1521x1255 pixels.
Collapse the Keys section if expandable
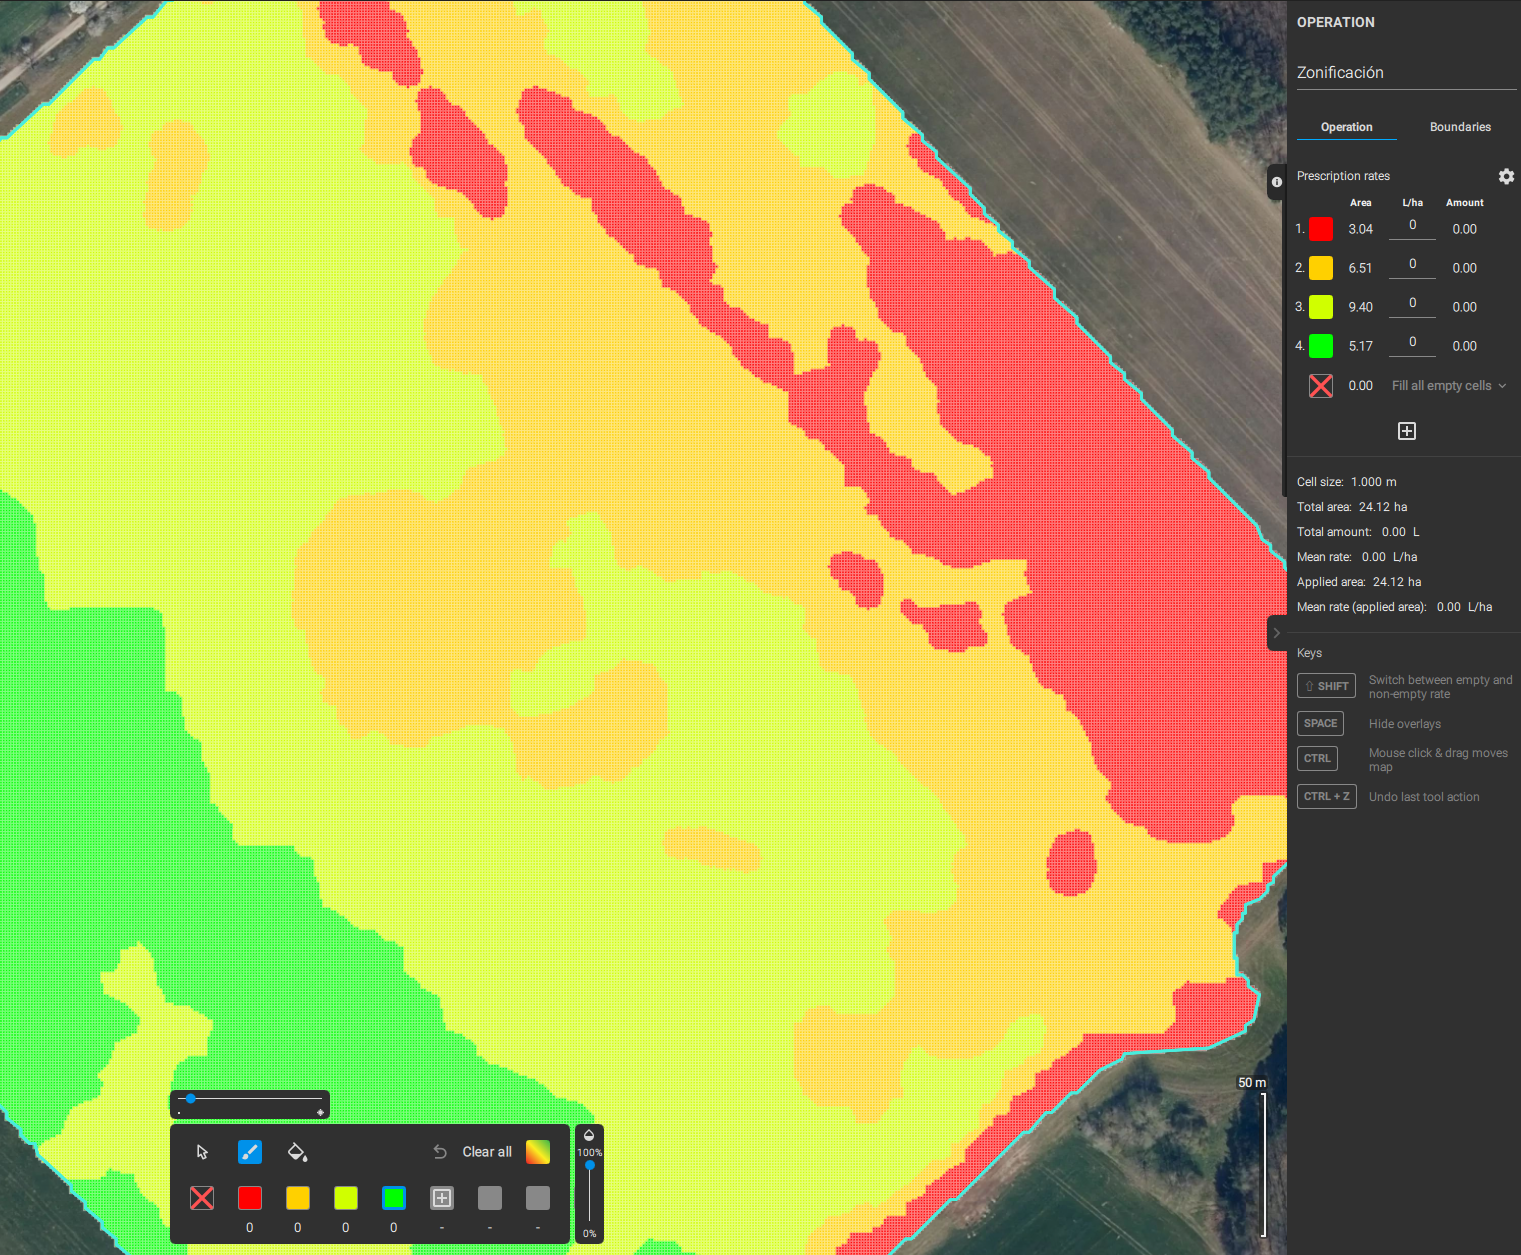point(1309,652)
